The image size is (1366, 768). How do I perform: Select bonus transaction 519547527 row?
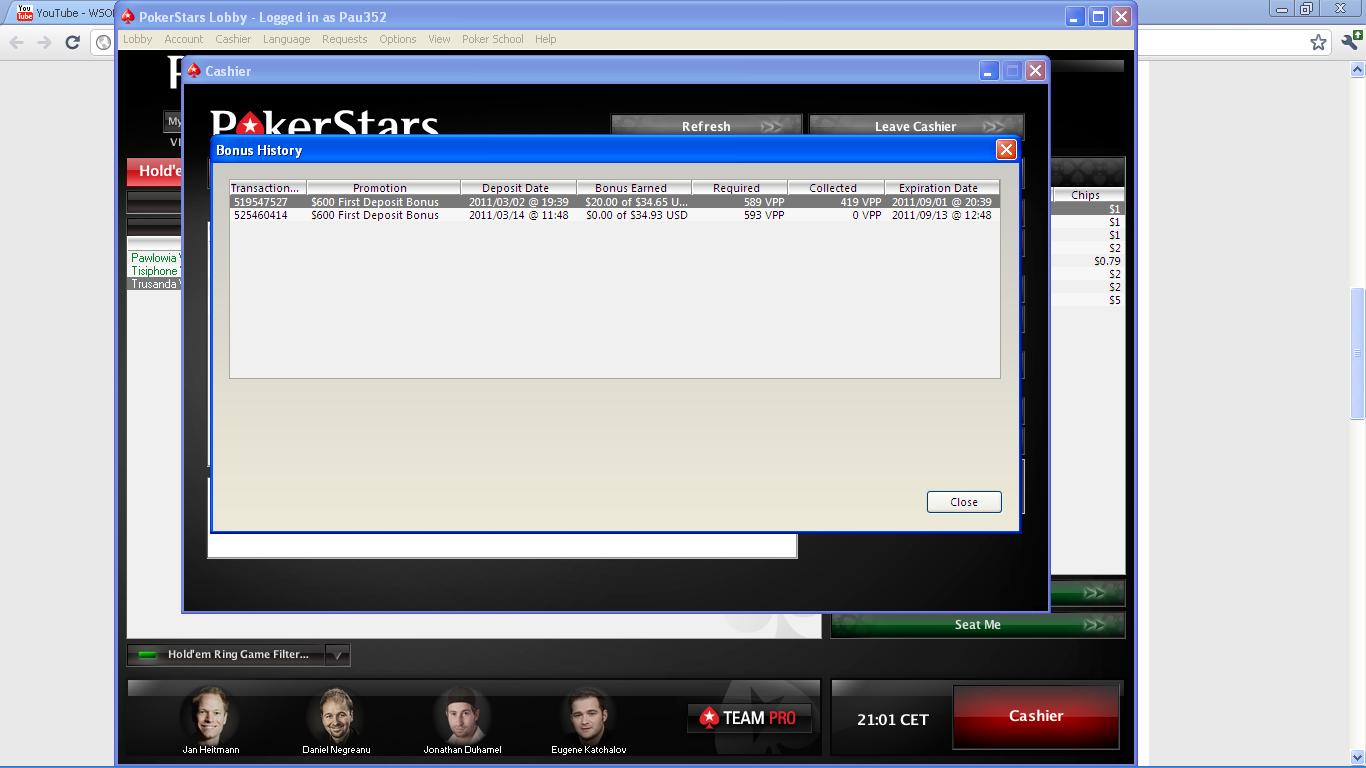pyautogui.click(x=614, y=202)
